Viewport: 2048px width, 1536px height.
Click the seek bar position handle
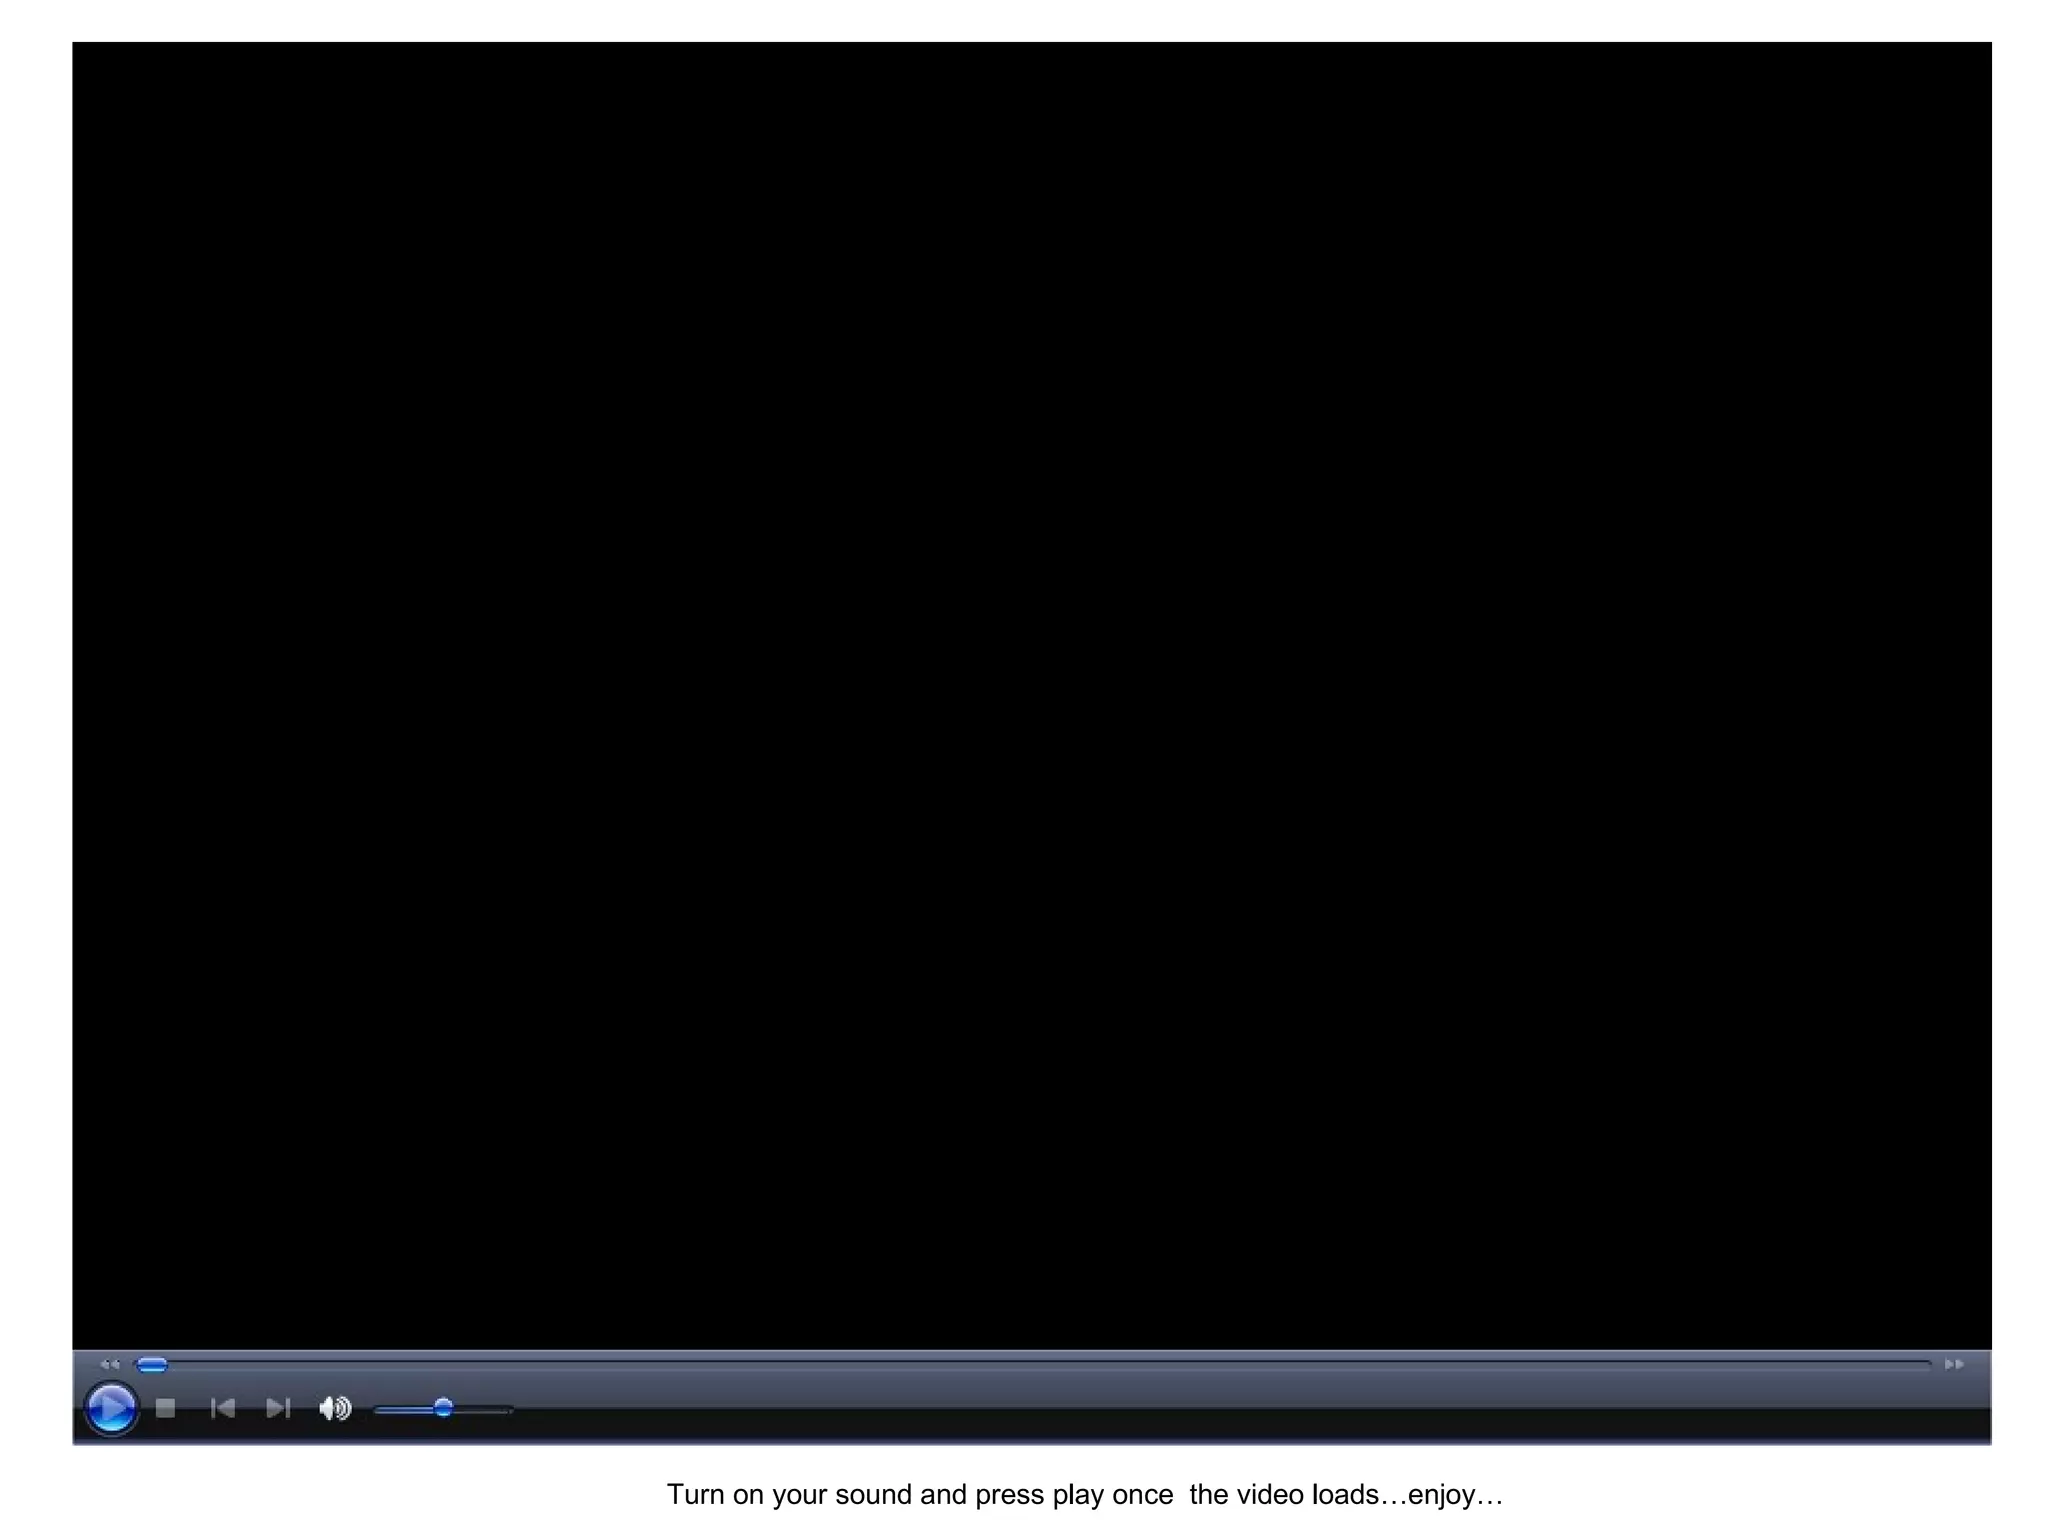click(152, 1365)
